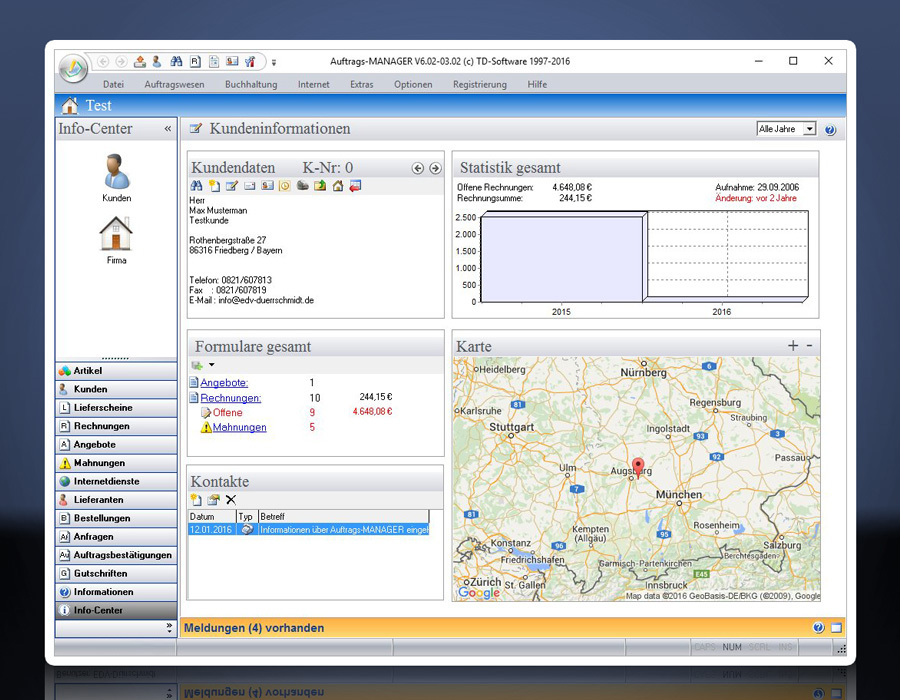Click the binoculars search icon in Kundendaten
Screen dimensions: 900x700
(x=197, y=186)
